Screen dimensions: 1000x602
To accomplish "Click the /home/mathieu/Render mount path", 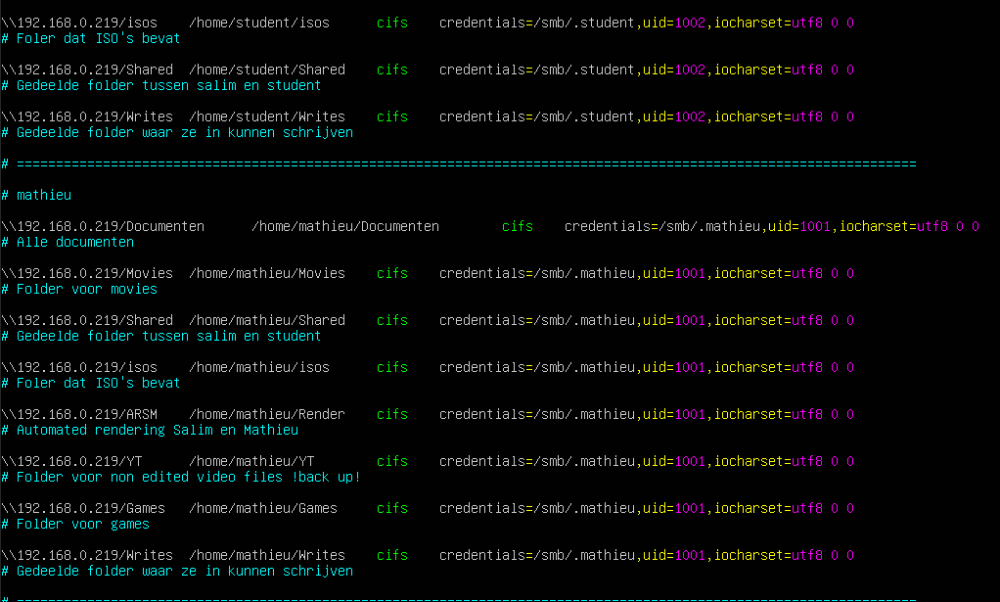I will coord(267,415).
